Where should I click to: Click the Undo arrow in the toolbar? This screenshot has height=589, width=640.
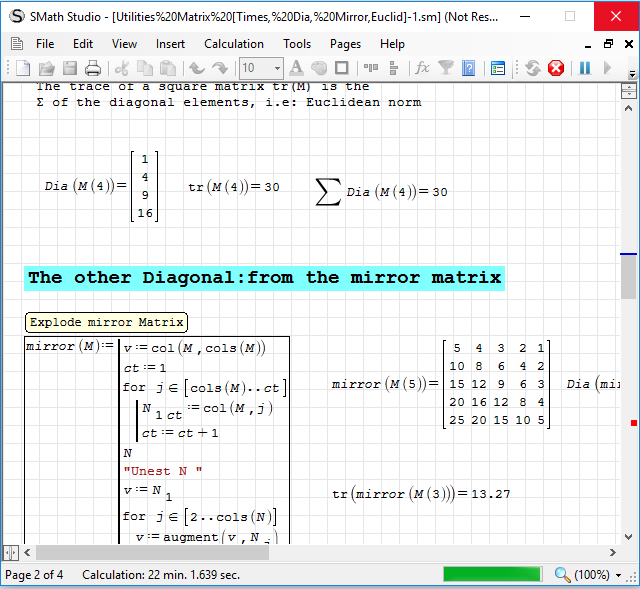click(x=197, y=68)
